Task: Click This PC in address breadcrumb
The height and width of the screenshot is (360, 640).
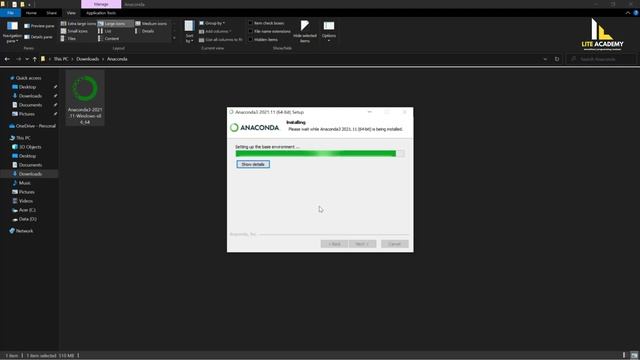Action: click(x=61, y=59)
